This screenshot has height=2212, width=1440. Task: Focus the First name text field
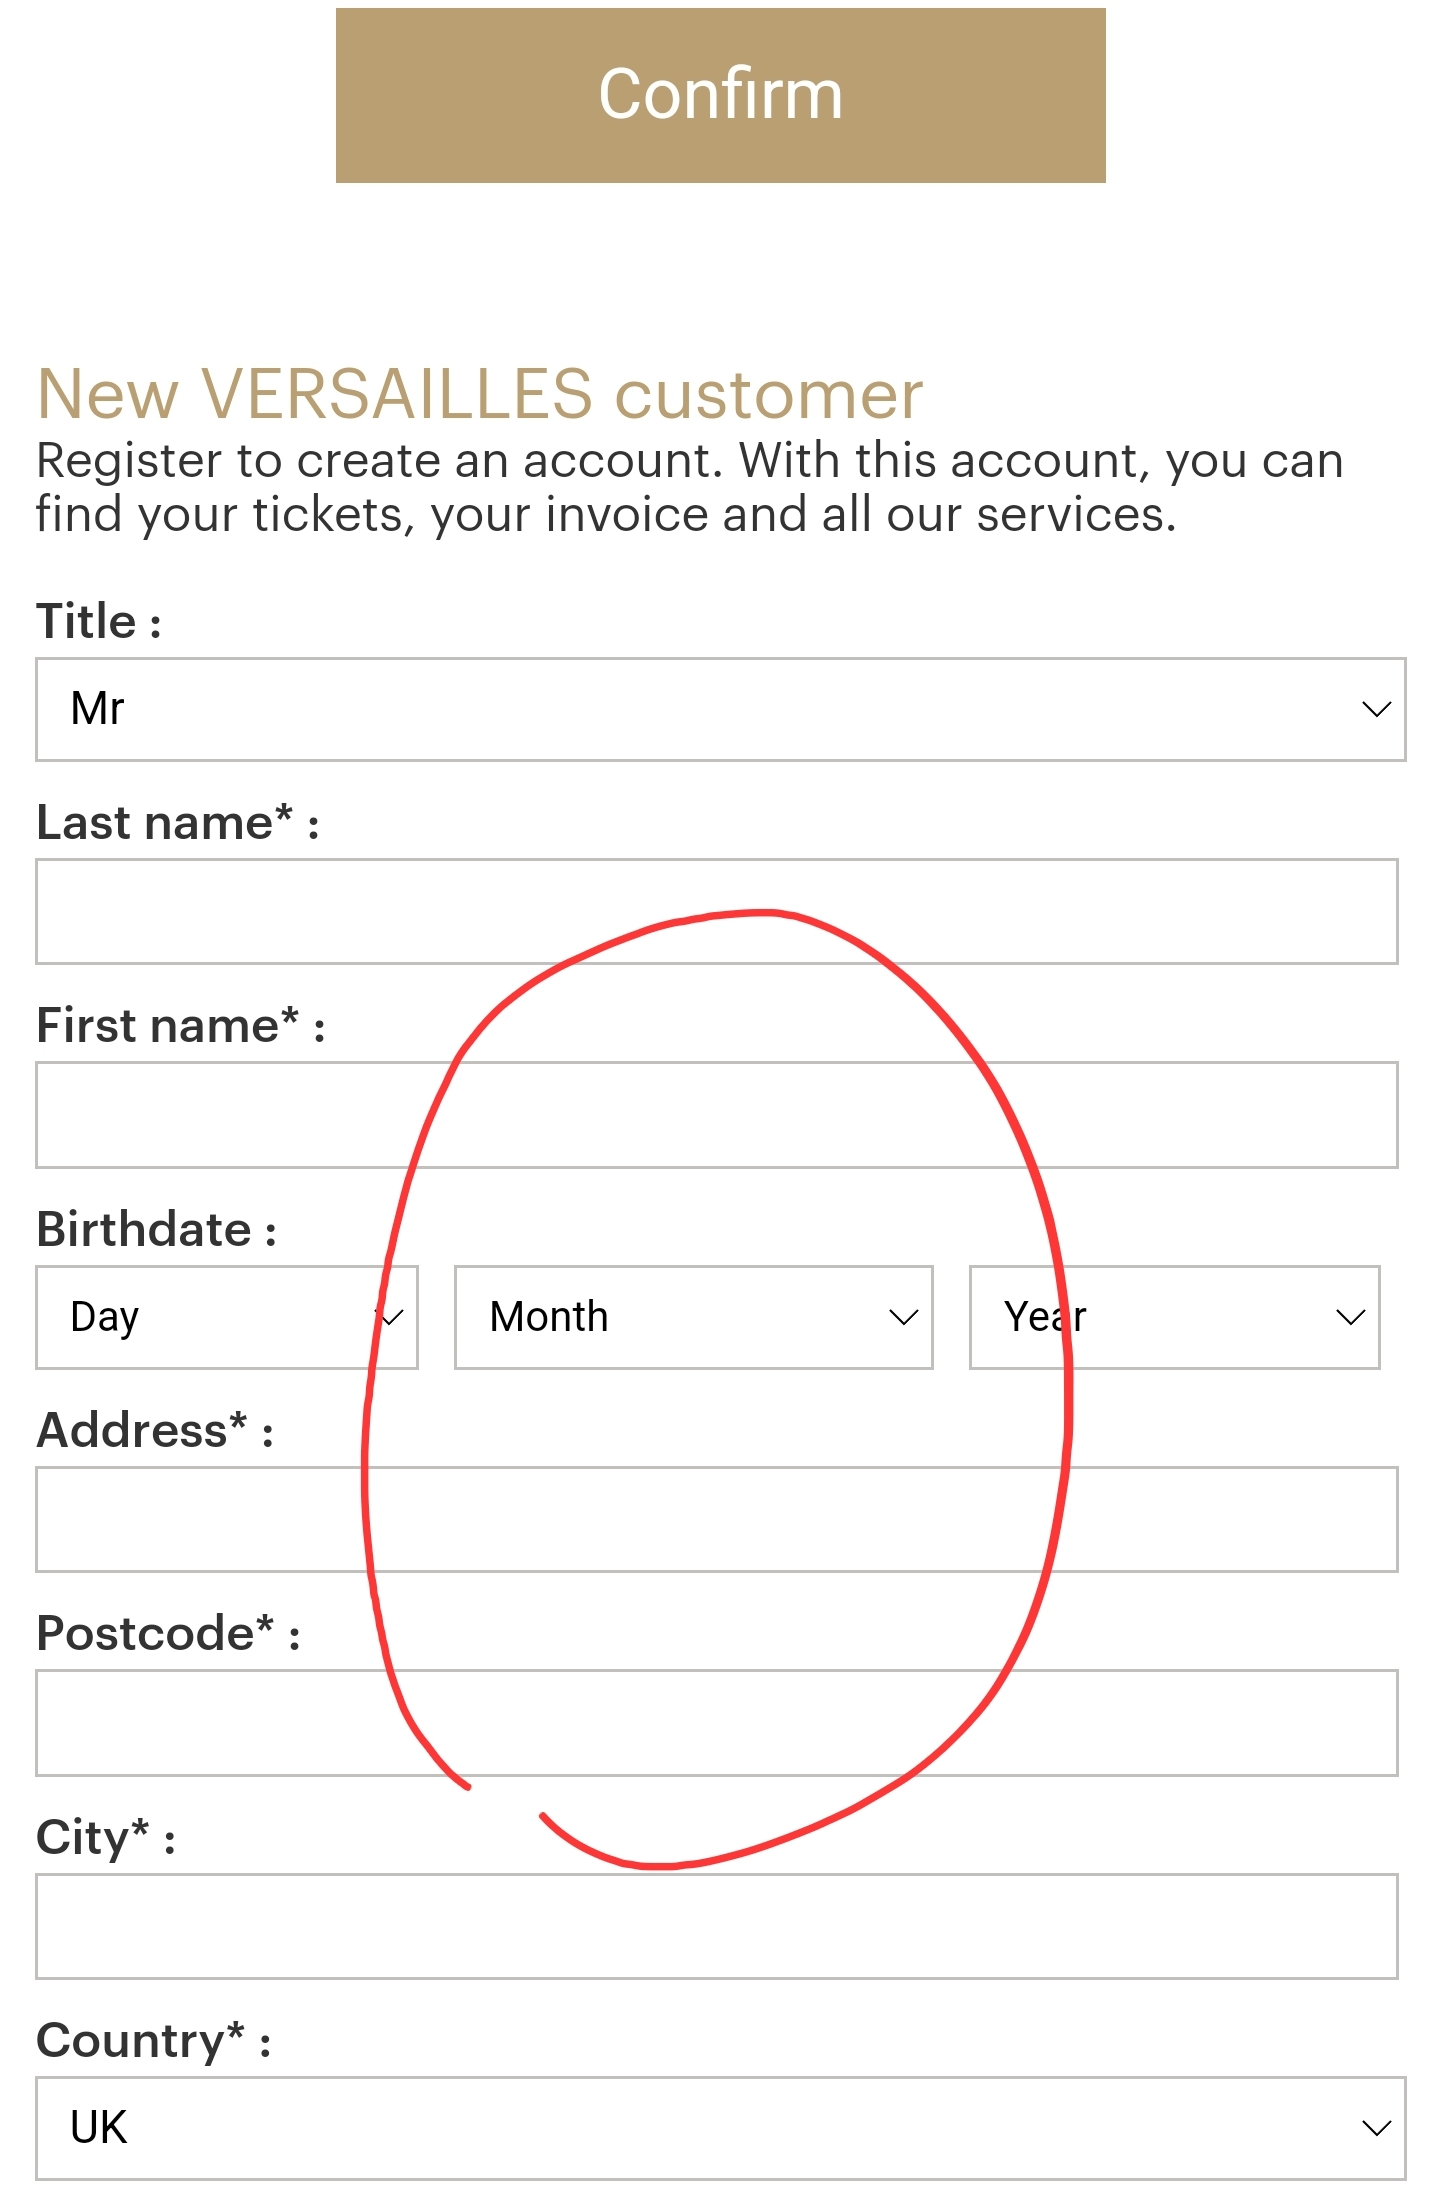[x=716, y=1115]
